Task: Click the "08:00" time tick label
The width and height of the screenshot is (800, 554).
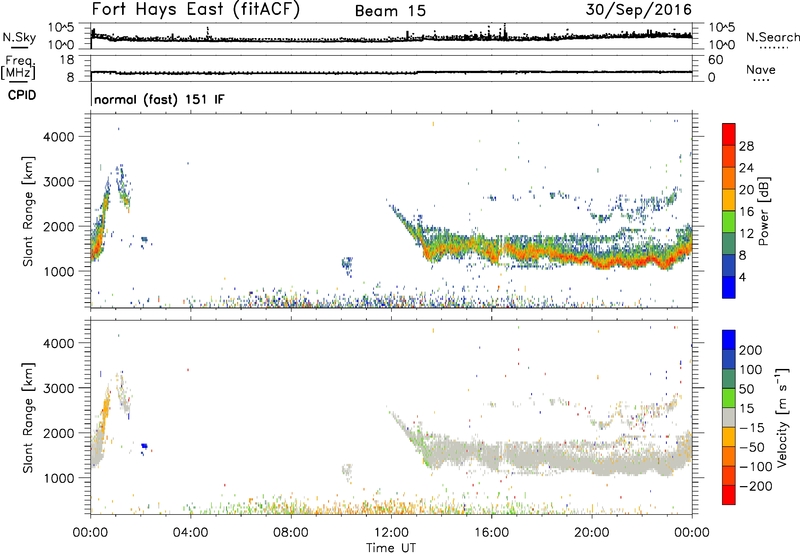Action: [x=291, y=533]
